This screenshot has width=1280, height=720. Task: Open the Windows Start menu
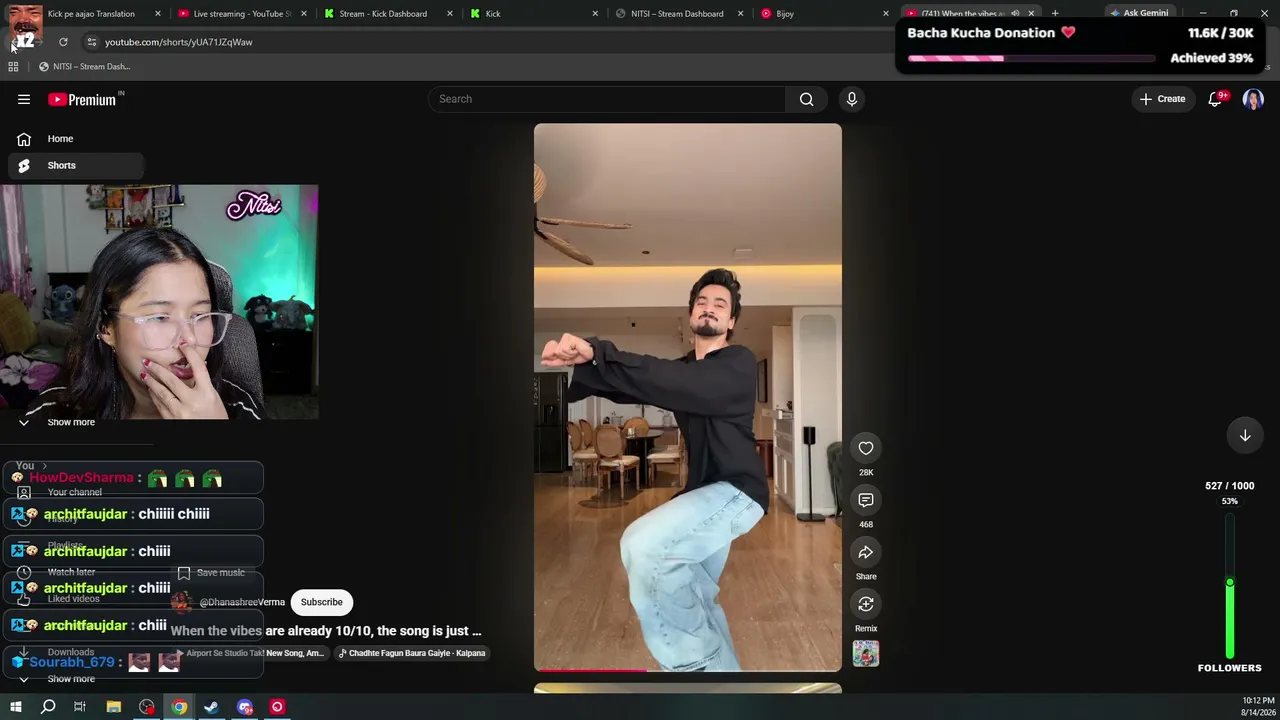point(16,707)
